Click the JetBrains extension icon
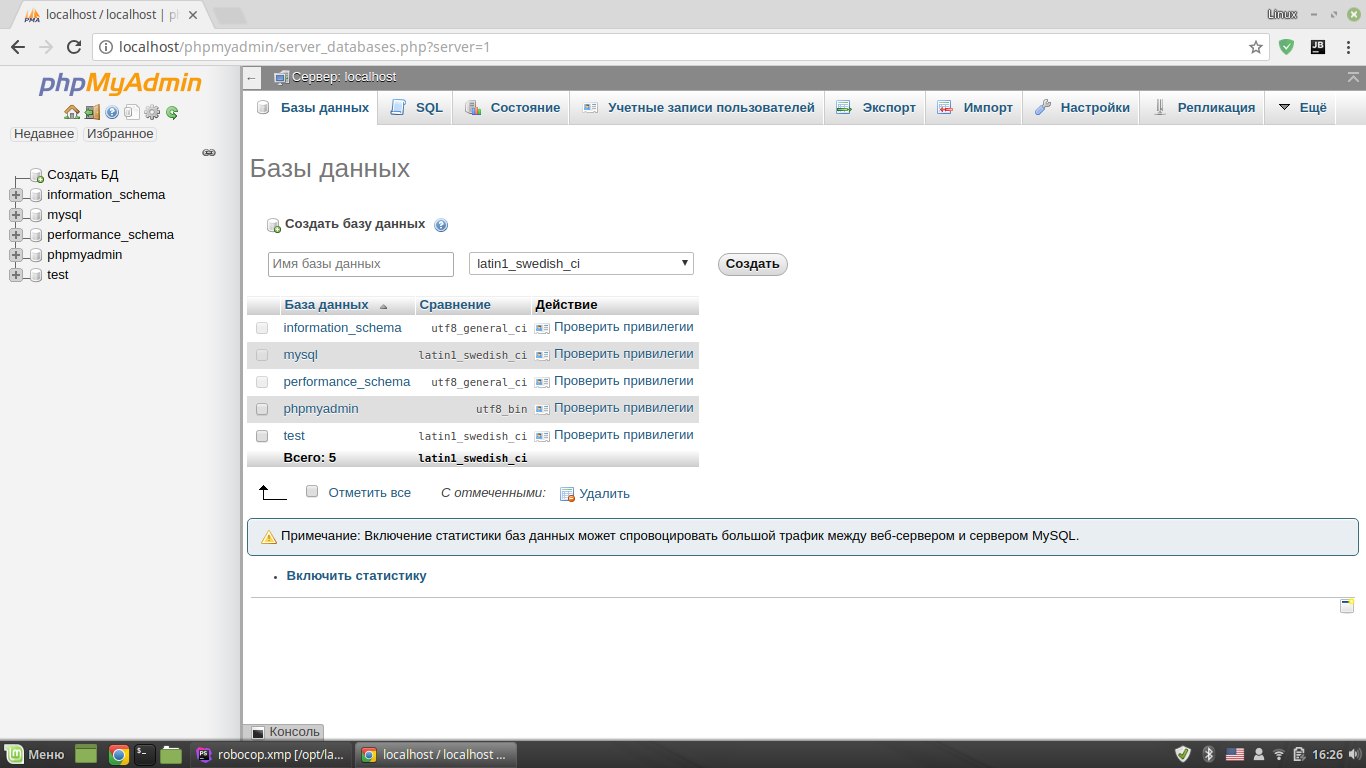The height and width of the screenshot is (768, 1366). pyautogui.click(x=1317, y=47)
